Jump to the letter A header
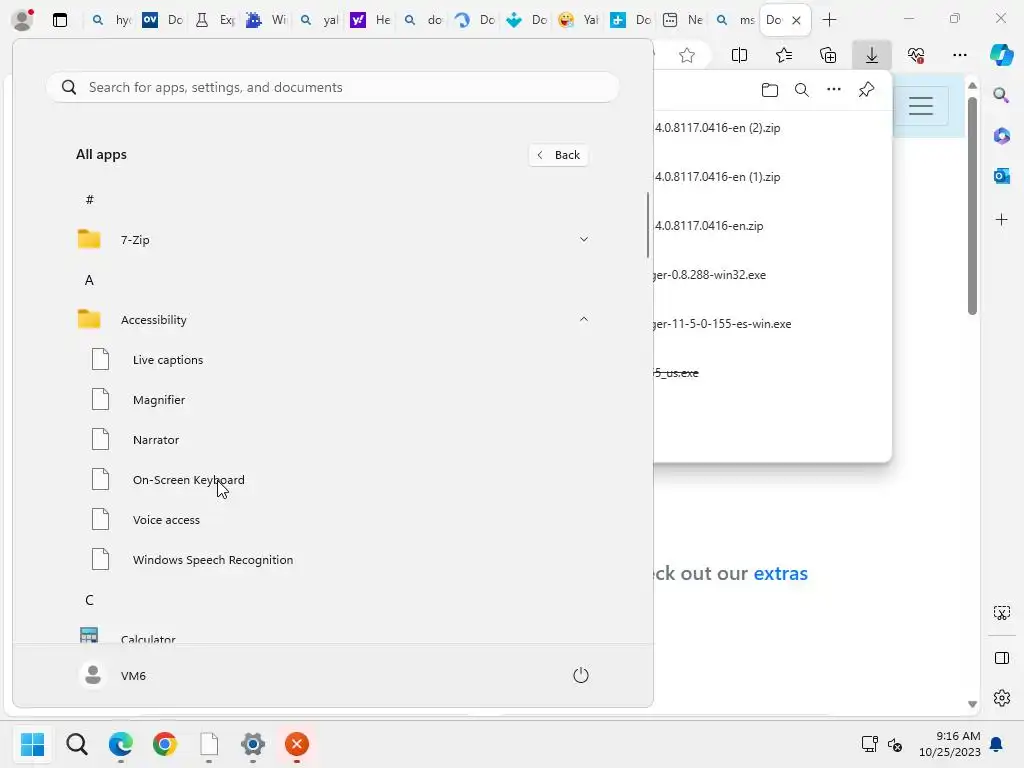 coord(89,280)
